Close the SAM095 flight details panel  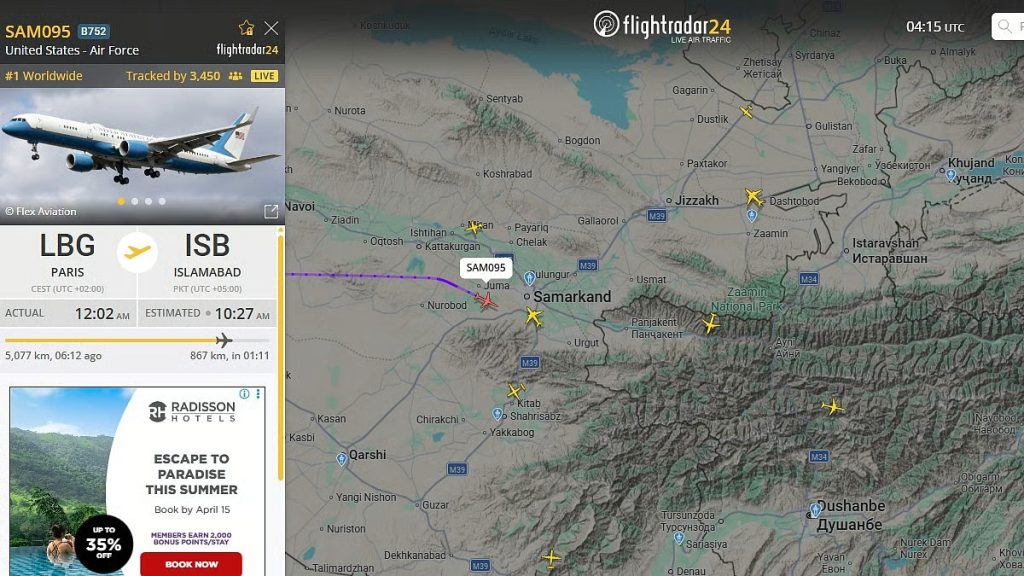click(x=271, y=28)
